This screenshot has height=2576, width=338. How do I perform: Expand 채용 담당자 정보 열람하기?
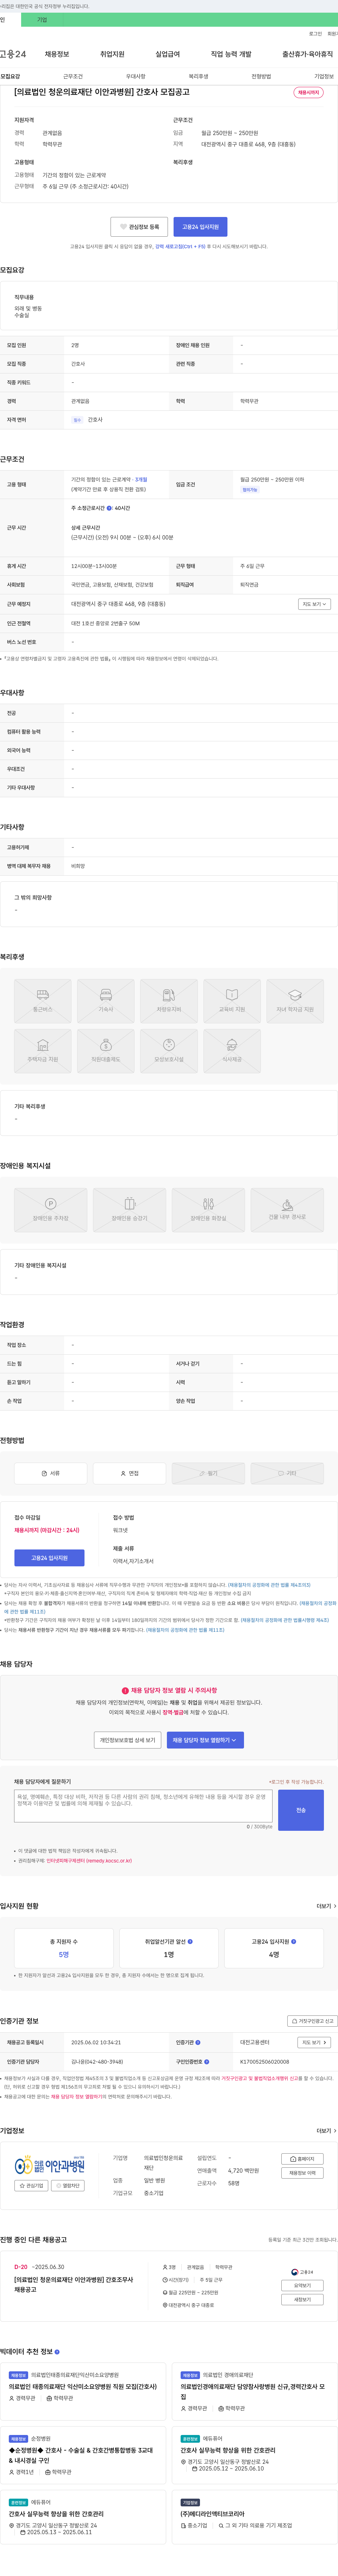point(205,1740)
